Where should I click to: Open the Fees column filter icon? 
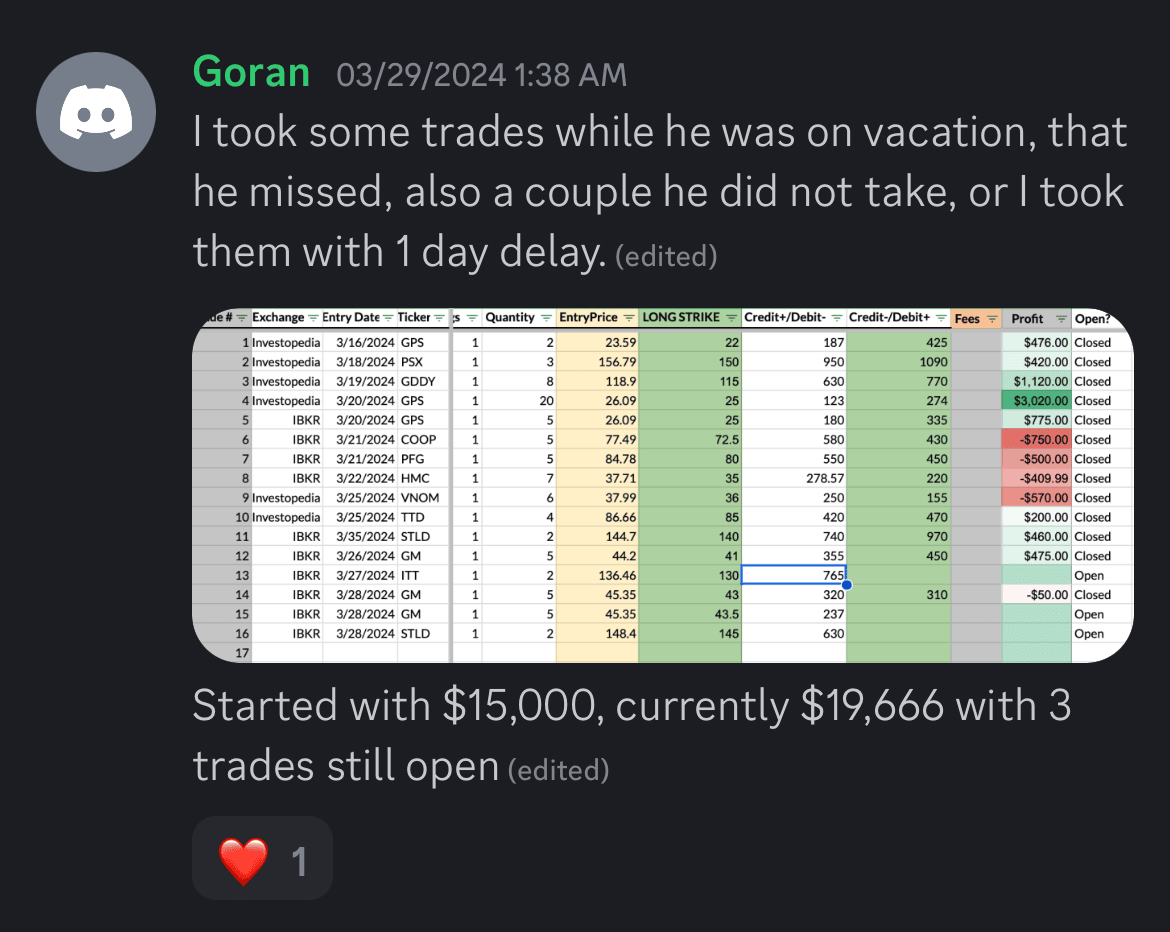coord(992,319)
